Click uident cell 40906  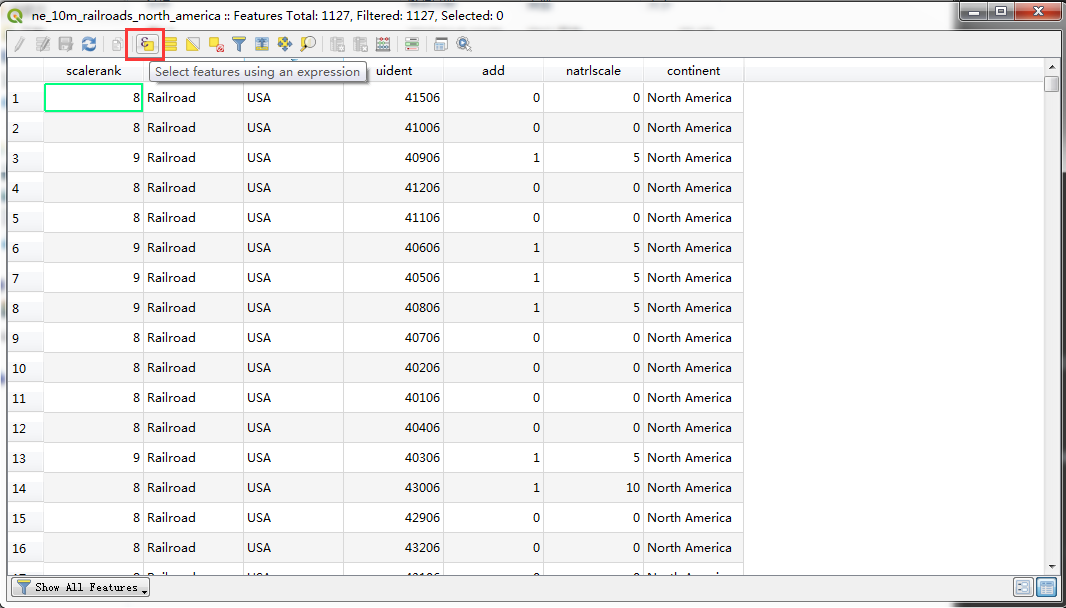(x=394, y=158)
